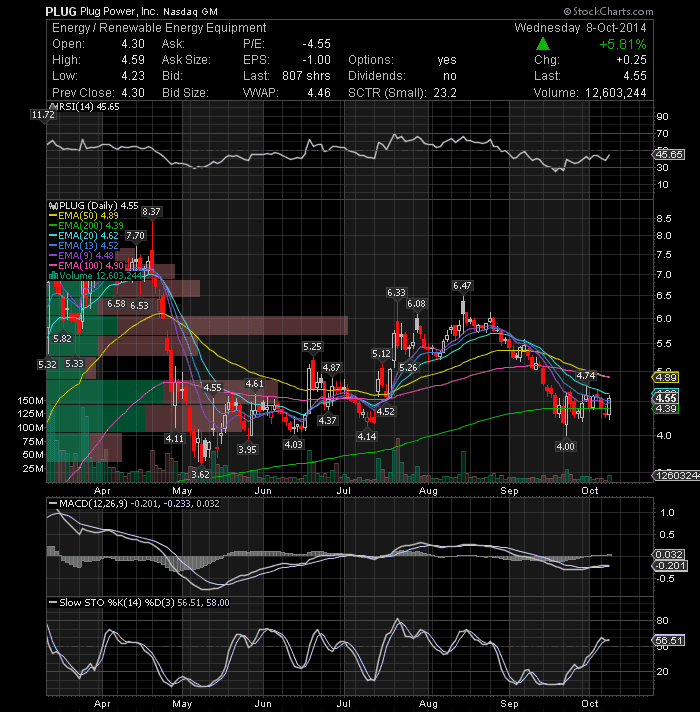
Task: Click the 8.37 peak price label
Action: coord(151,212)
